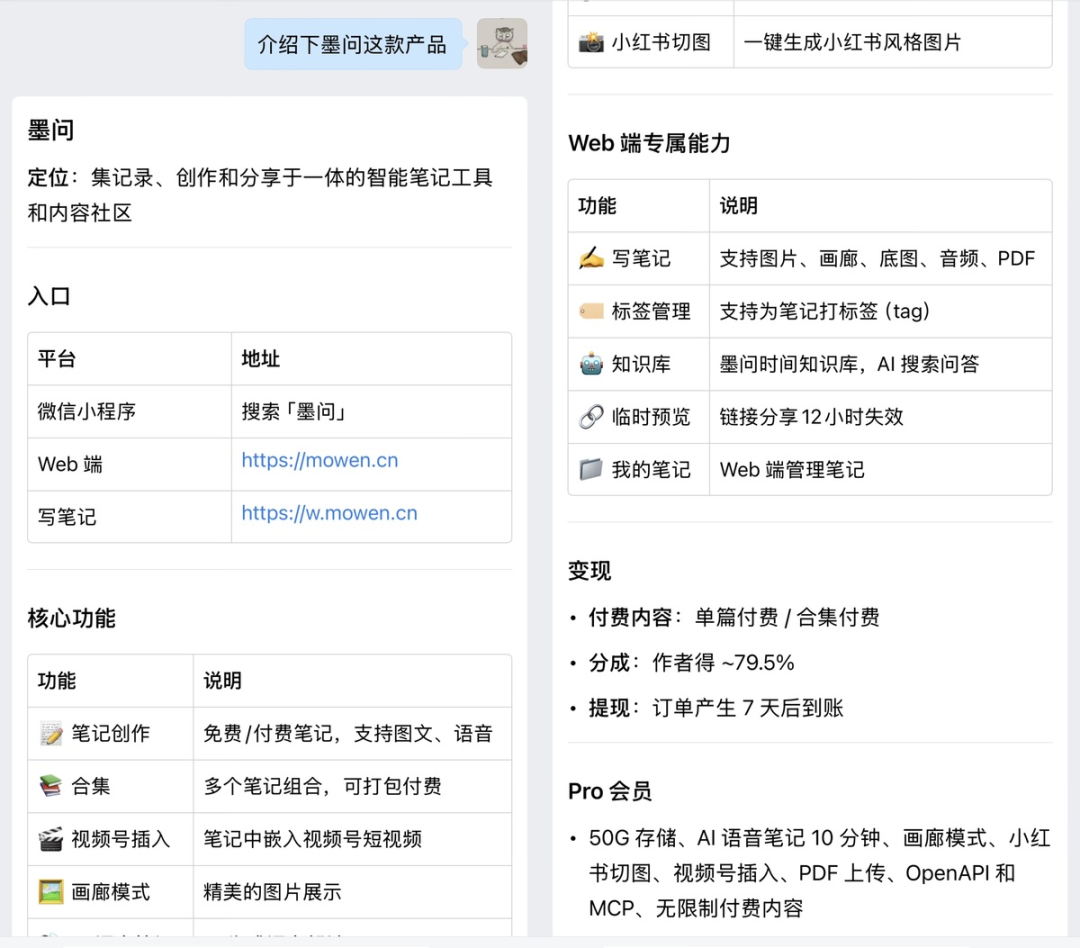Click the cell 多个笔记组合，可打包付费
1080x948 pixels.
click(352, 786)
